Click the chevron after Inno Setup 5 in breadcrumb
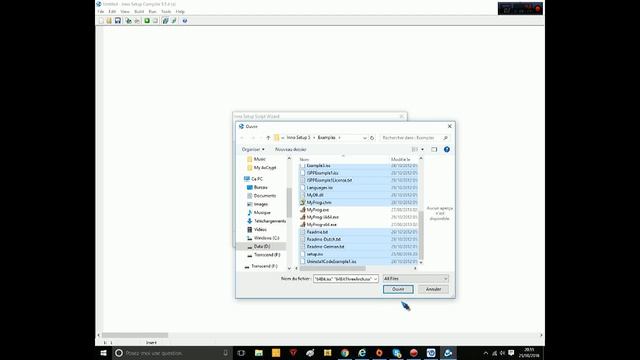640x360 pixels. (x=314, y=138)
